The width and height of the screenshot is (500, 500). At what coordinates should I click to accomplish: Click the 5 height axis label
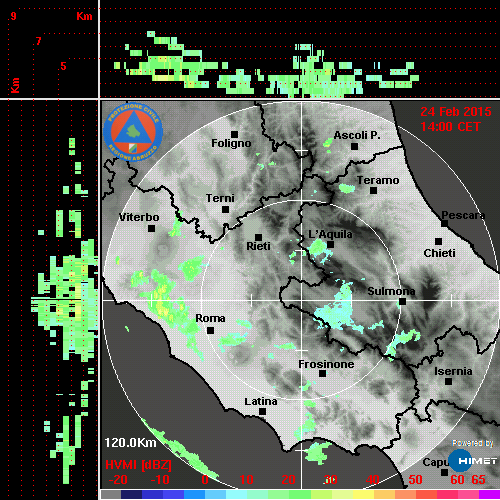63,66
